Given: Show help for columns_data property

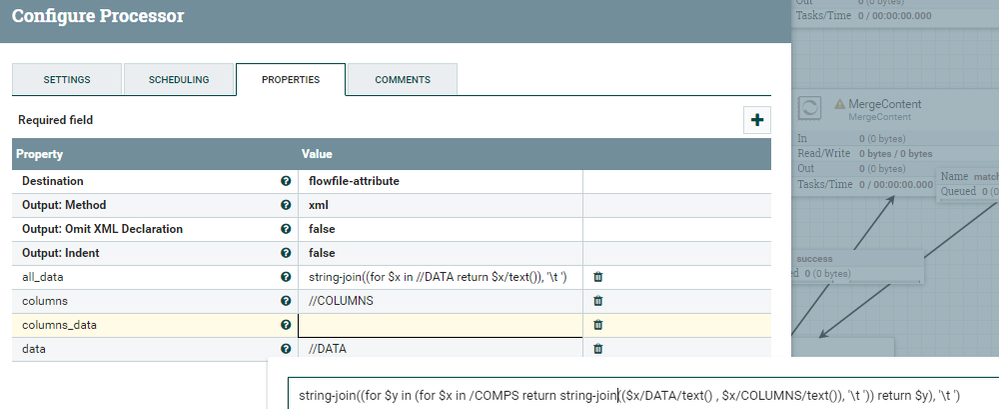Looking at the screenshot, I should pos(286,325).
